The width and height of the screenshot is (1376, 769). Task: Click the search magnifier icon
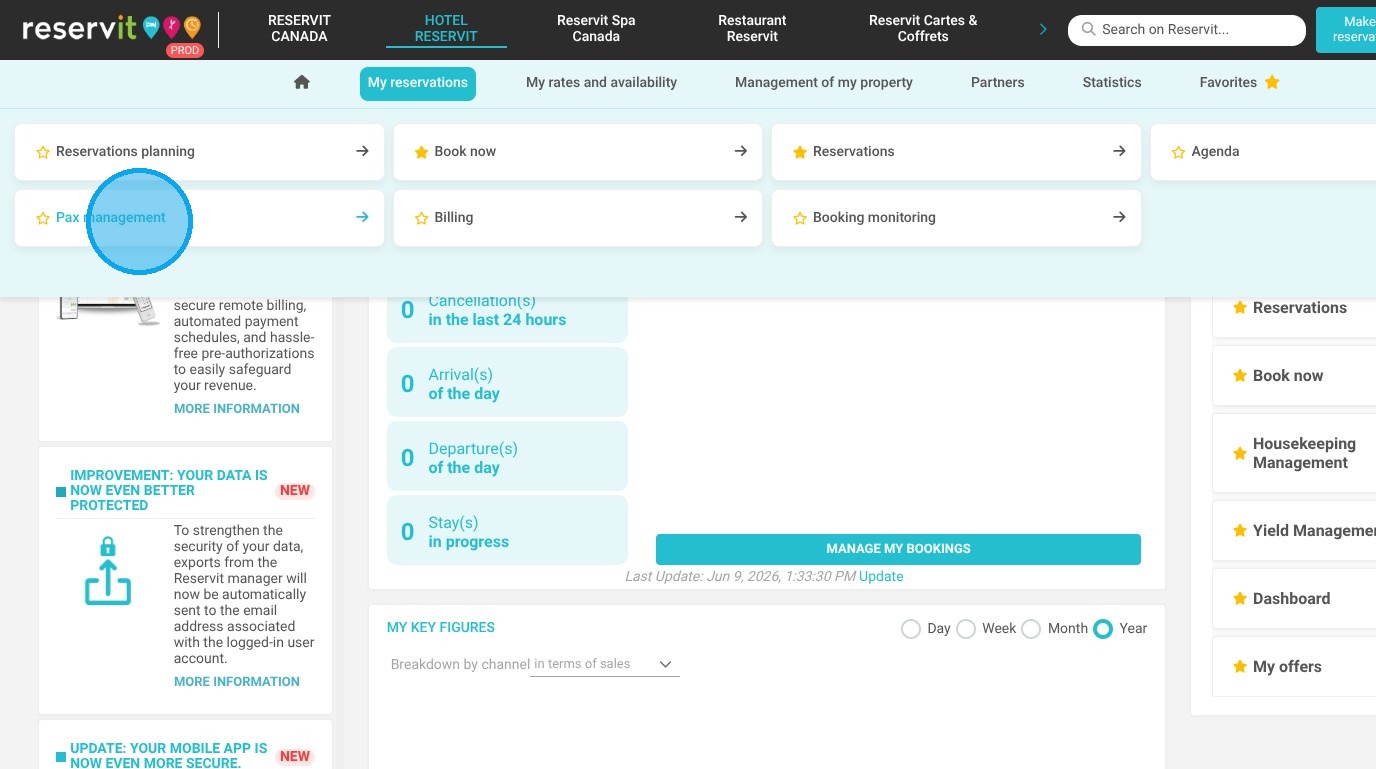1089,30
